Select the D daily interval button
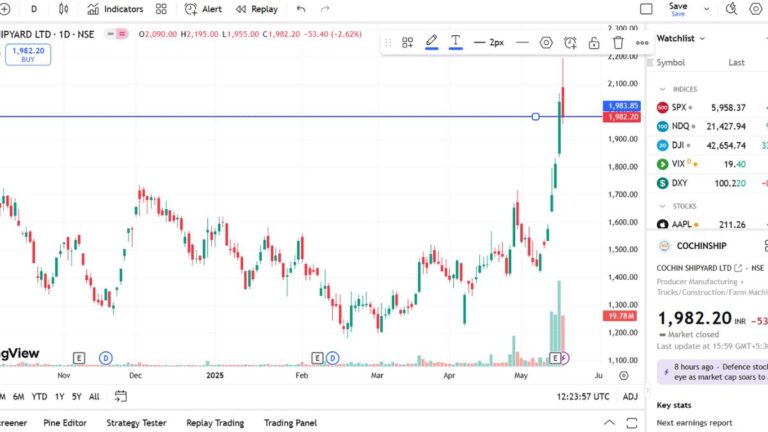The height and width of the screenshot is (432, 768). click(34, 9)
